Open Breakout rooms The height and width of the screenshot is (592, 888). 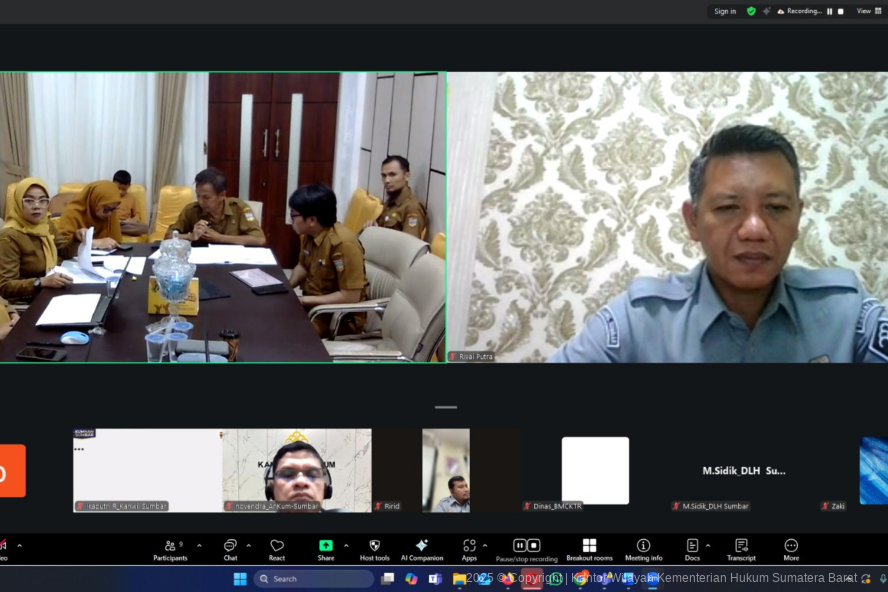click(x=589, y=549)
